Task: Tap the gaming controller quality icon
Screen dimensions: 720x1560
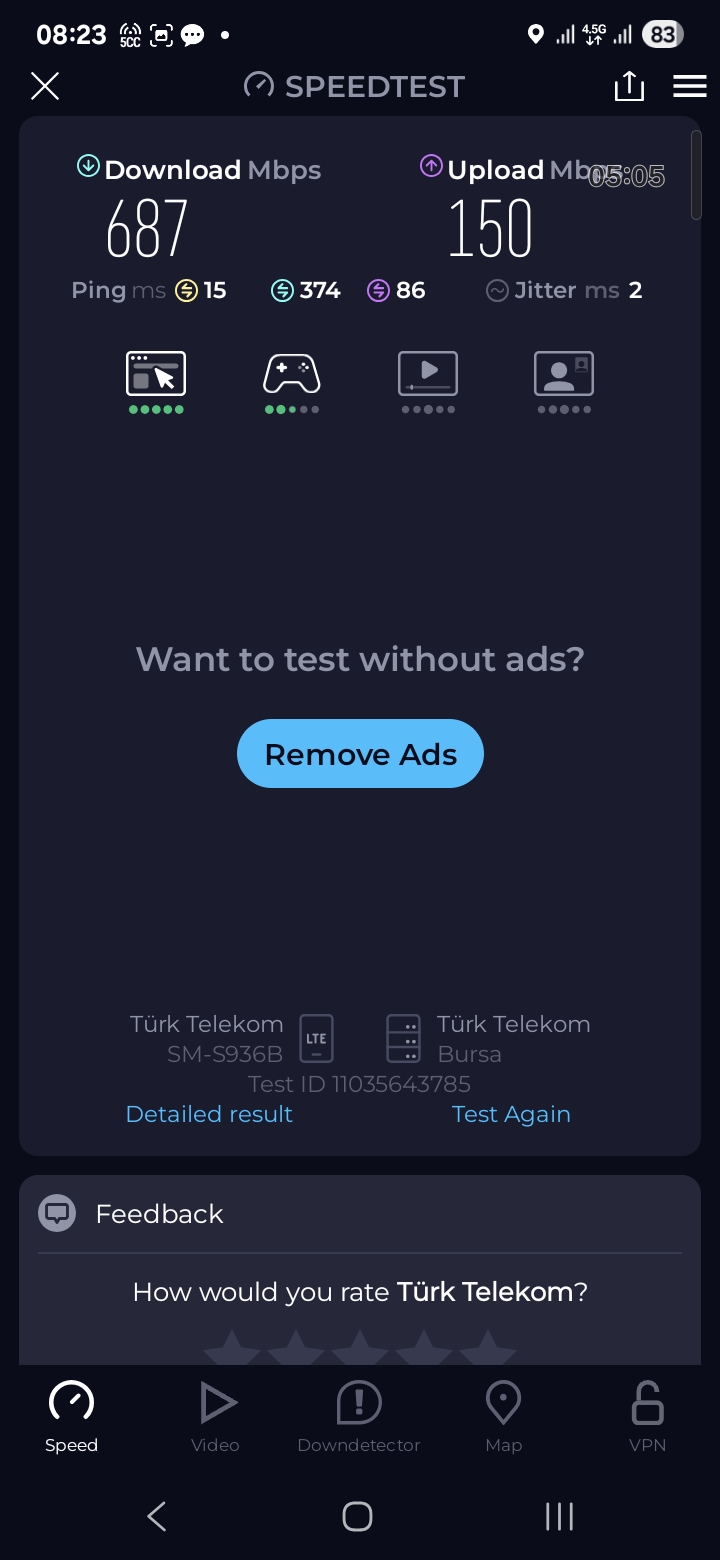Action: [x=291, y=374]
